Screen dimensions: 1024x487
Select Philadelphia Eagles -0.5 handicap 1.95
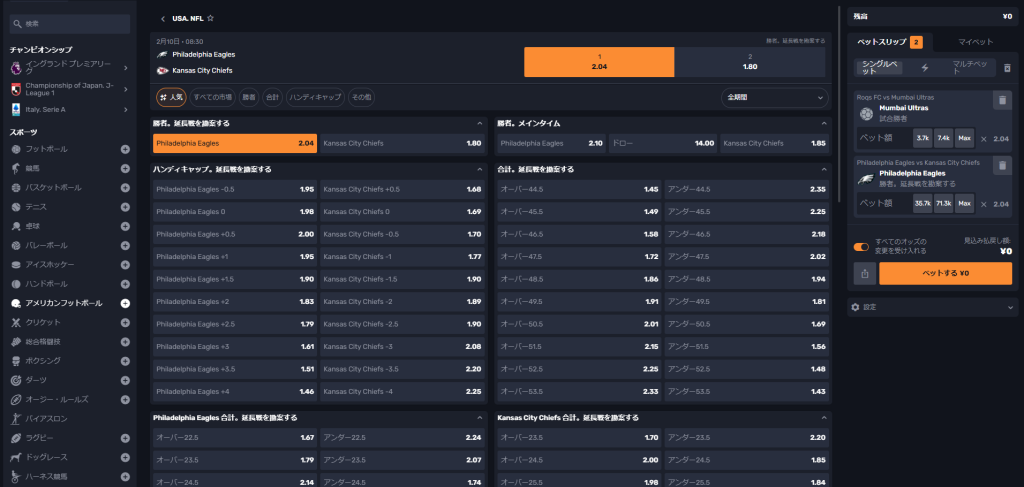click(235, 189)
